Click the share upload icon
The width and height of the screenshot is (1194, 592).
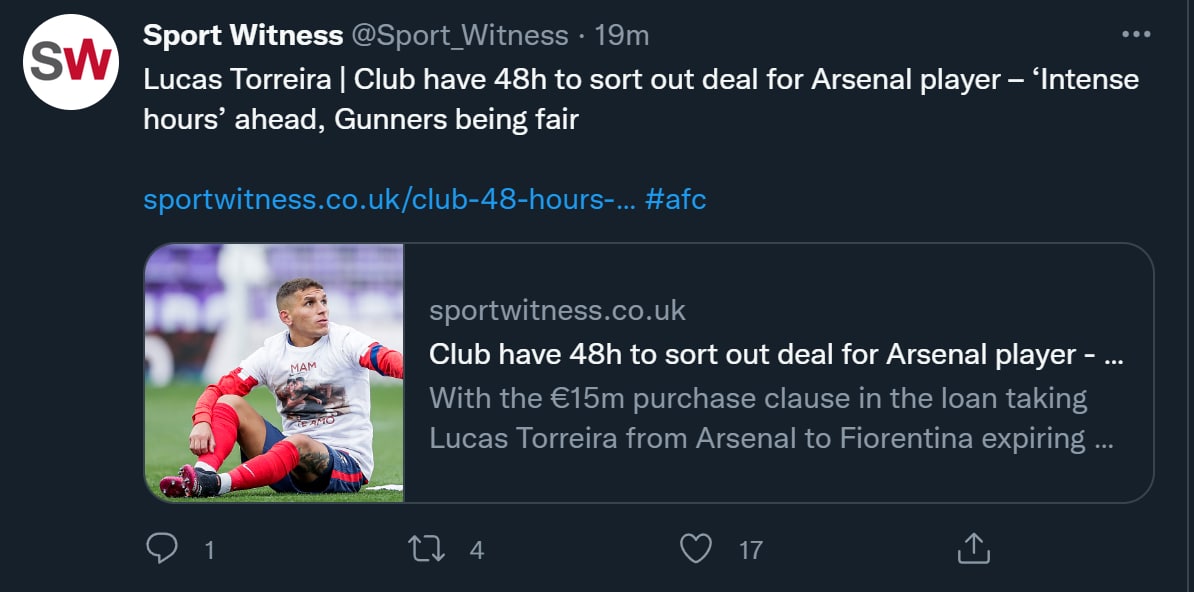pyautogui.click(x=973, y=548)
